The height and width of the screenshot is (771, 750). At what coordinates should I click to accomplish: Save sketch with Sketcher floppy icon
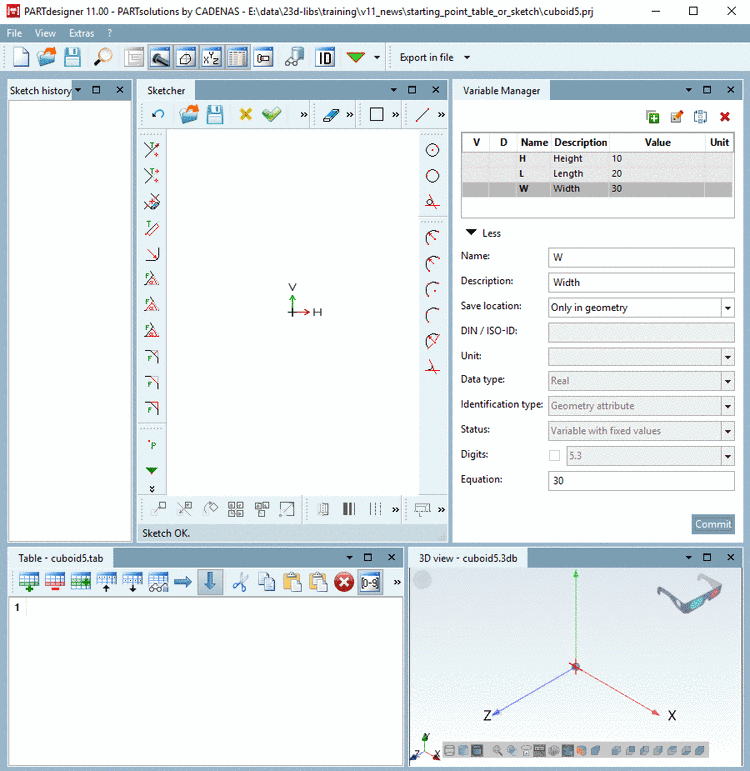click(x=215, y=115)
